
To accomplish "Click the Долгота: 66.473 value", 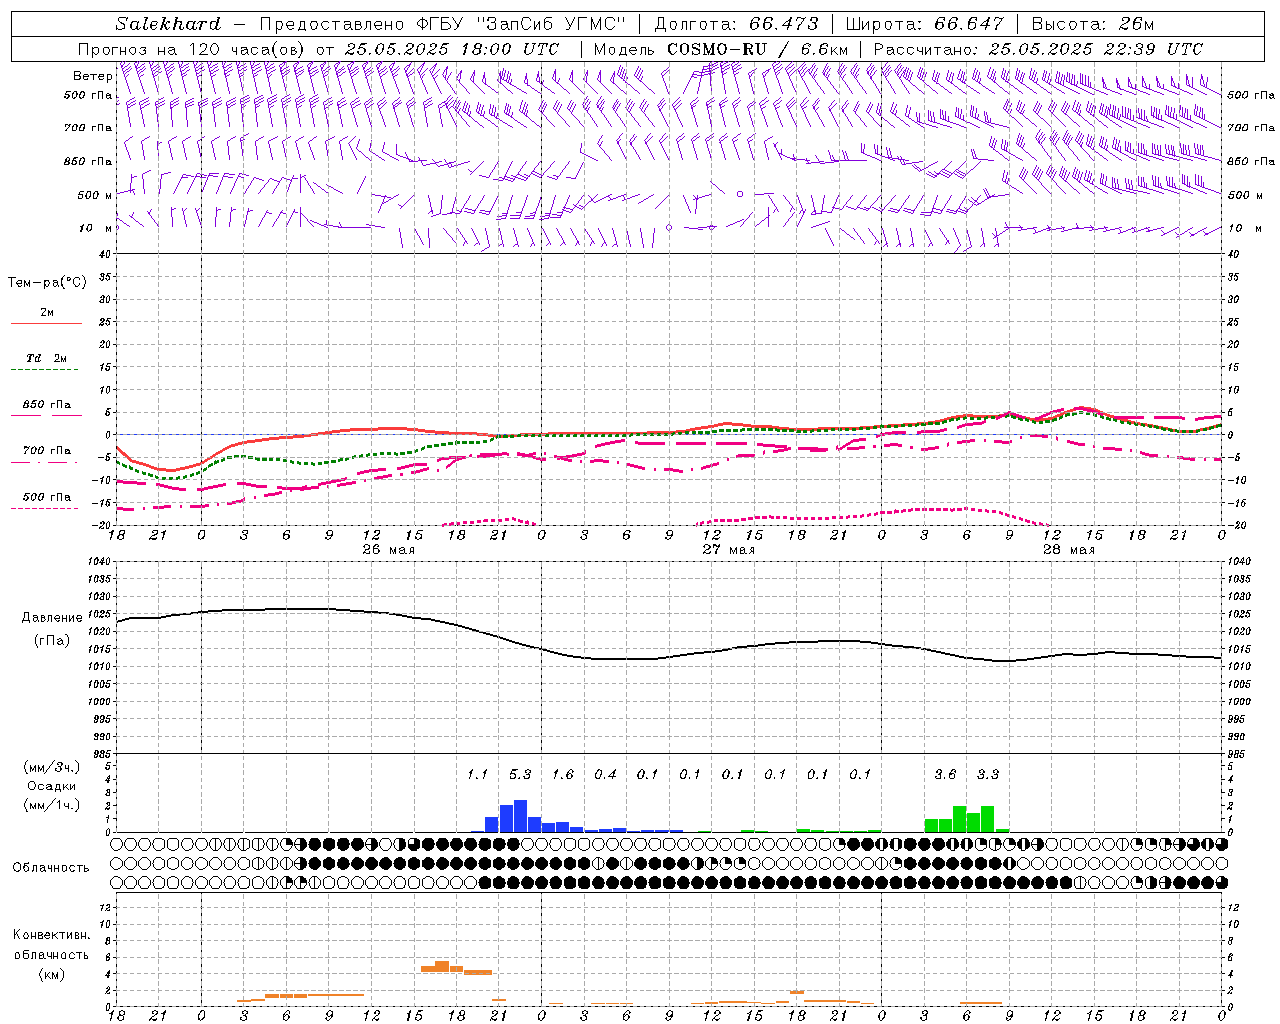I will pyautogui.click(x=736, y=24).
